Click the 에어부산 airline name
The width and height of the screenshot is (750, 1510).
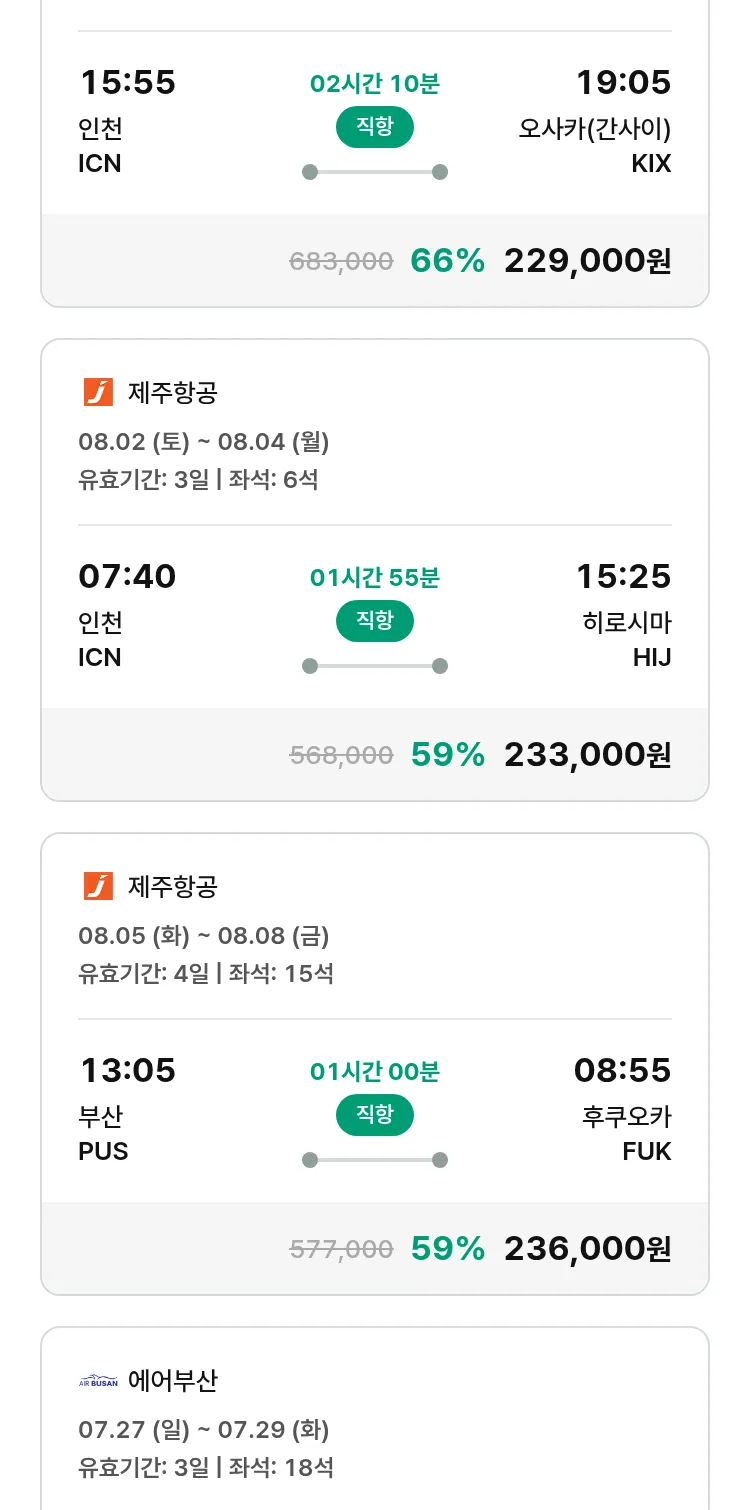(x=173, y=1381)
